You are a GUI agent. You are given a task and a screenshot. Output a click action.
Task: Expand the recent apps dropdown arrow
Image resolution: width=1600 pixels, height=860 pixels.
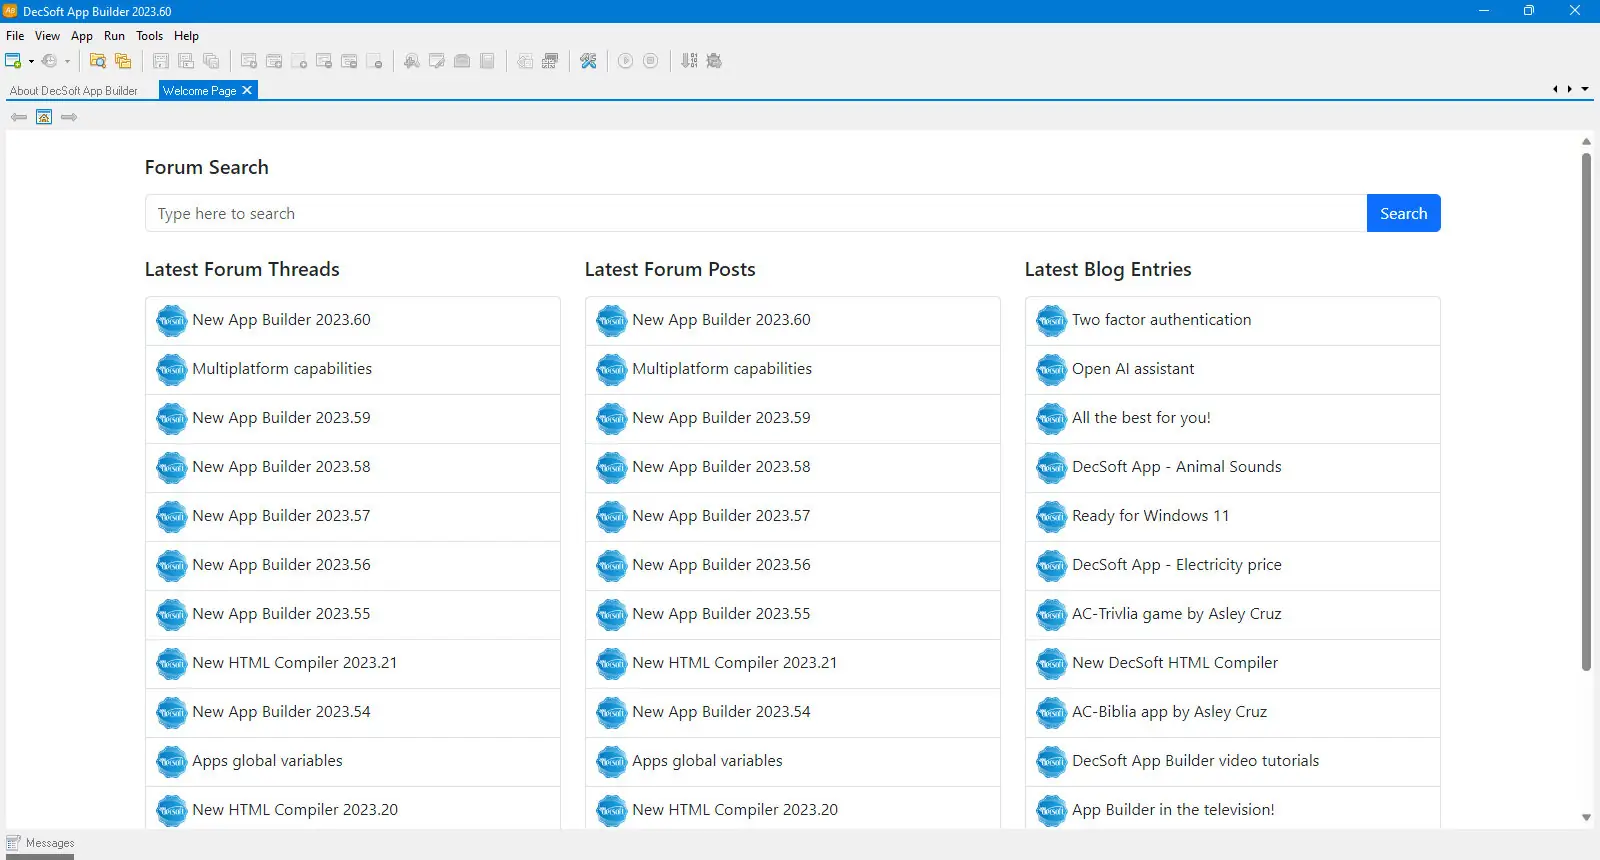click(67, 61)
